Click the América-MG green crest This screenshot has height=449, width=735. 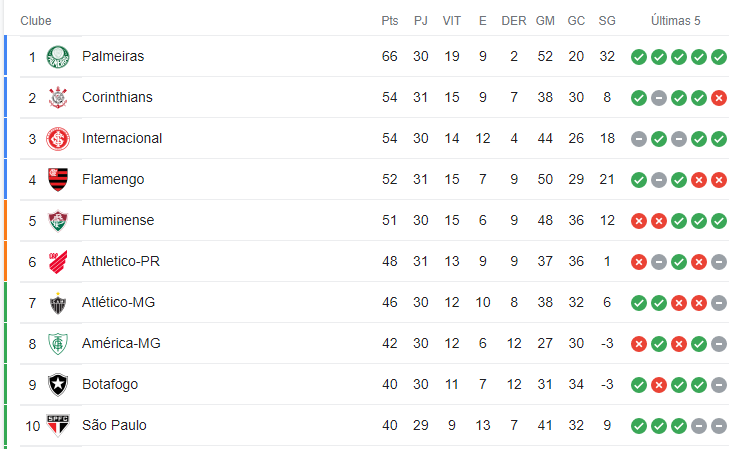58,344
